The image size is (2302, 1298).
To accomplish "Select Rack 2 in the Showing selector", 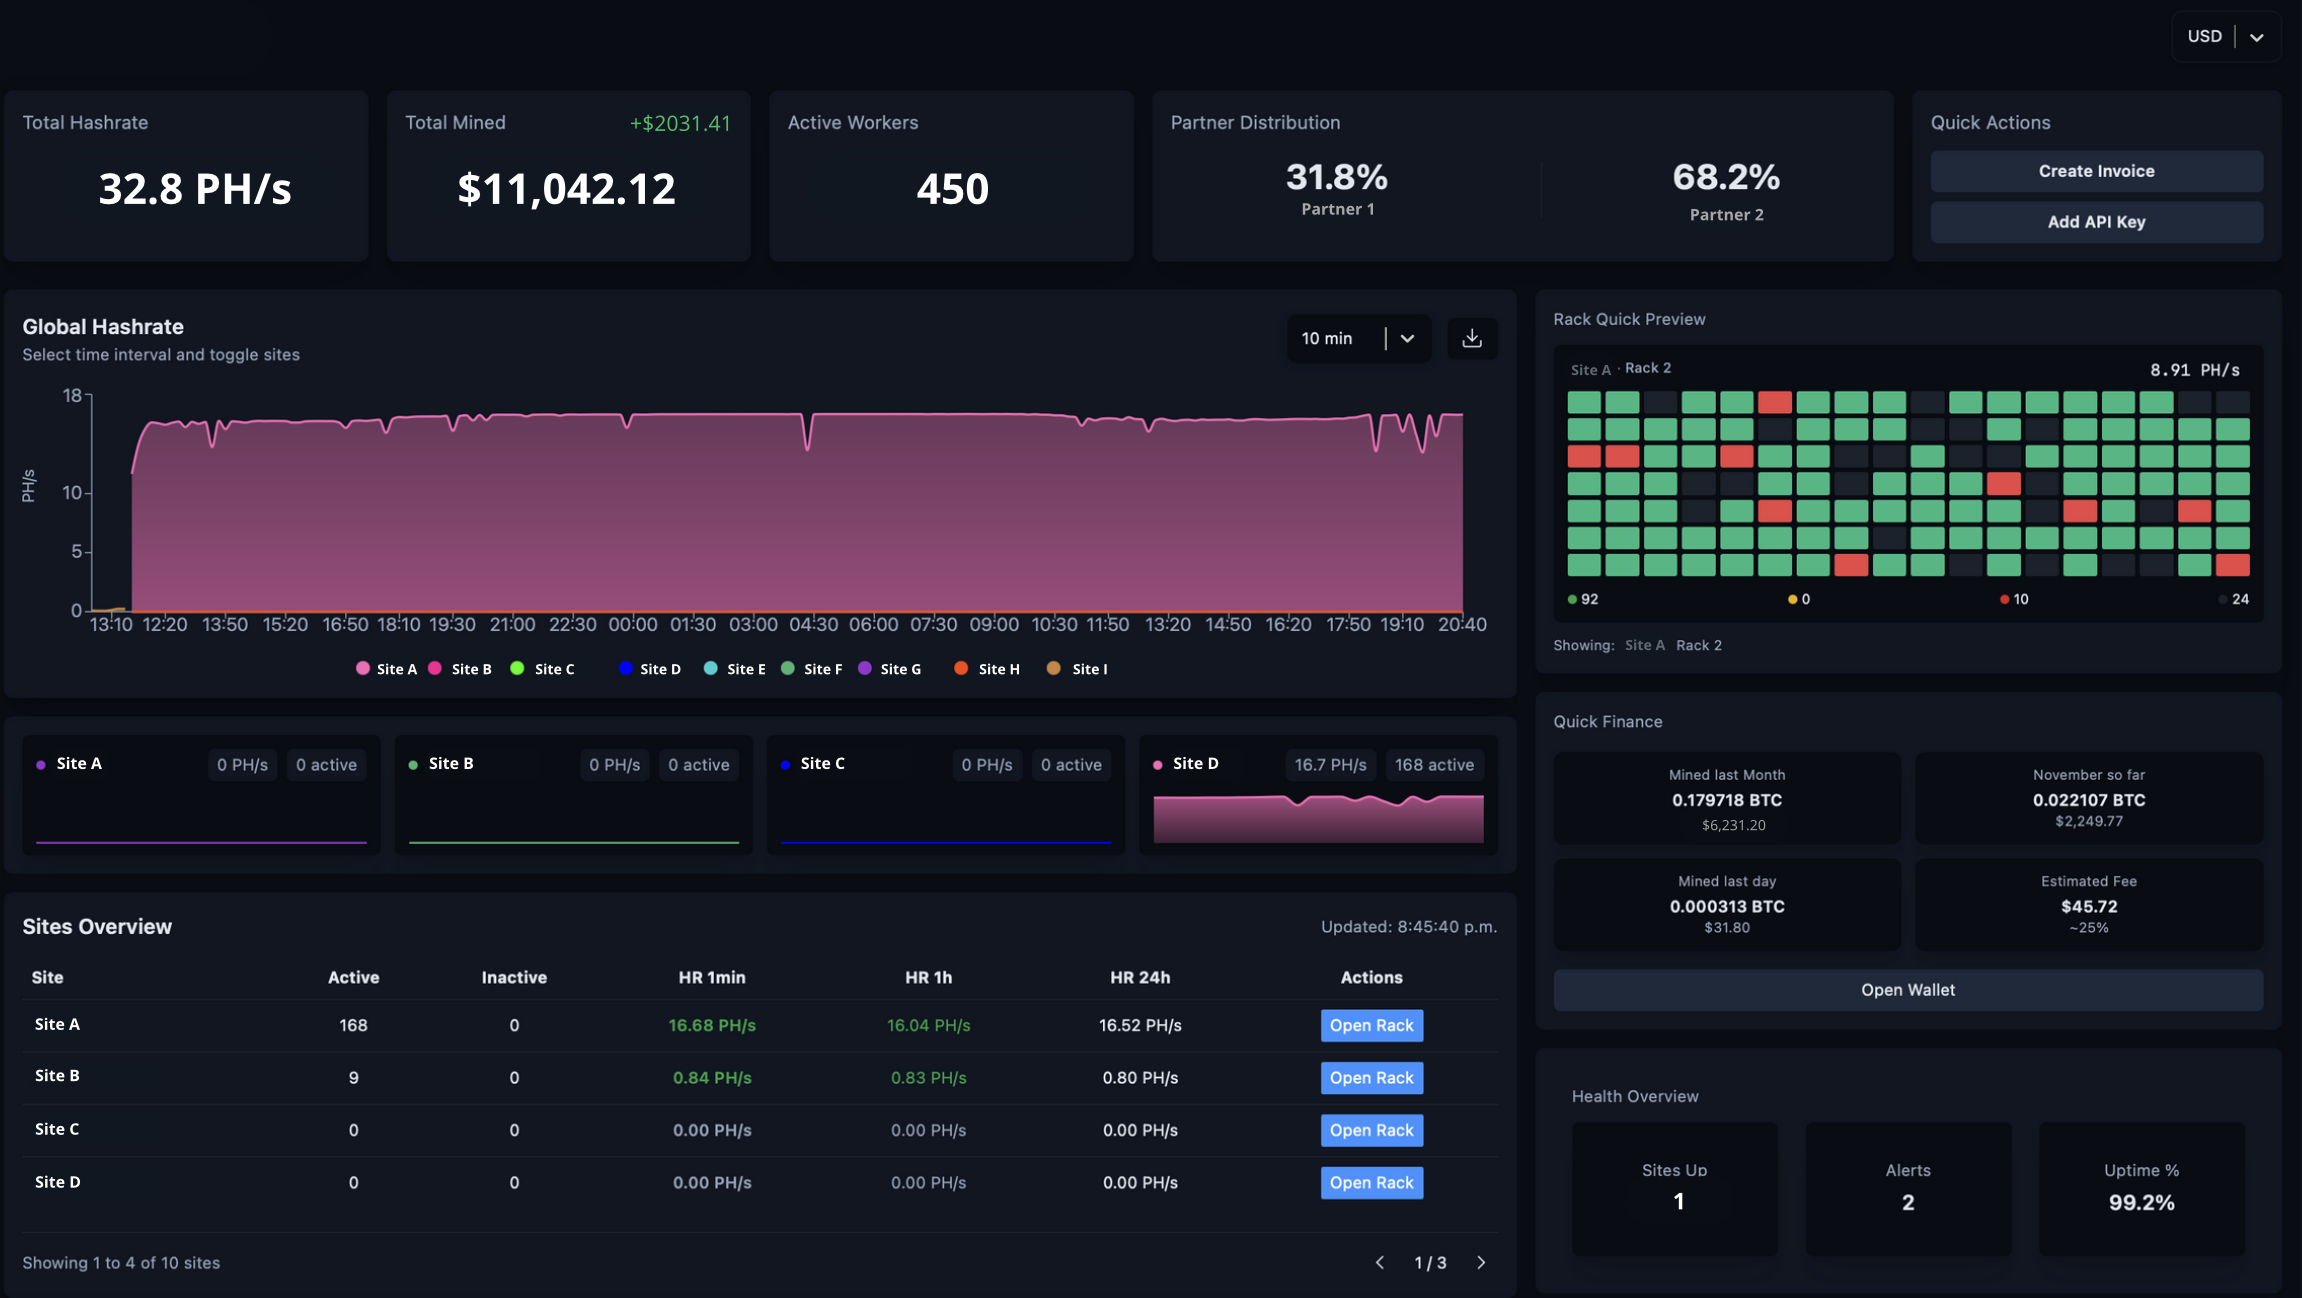I will [x=1701, y=645].
